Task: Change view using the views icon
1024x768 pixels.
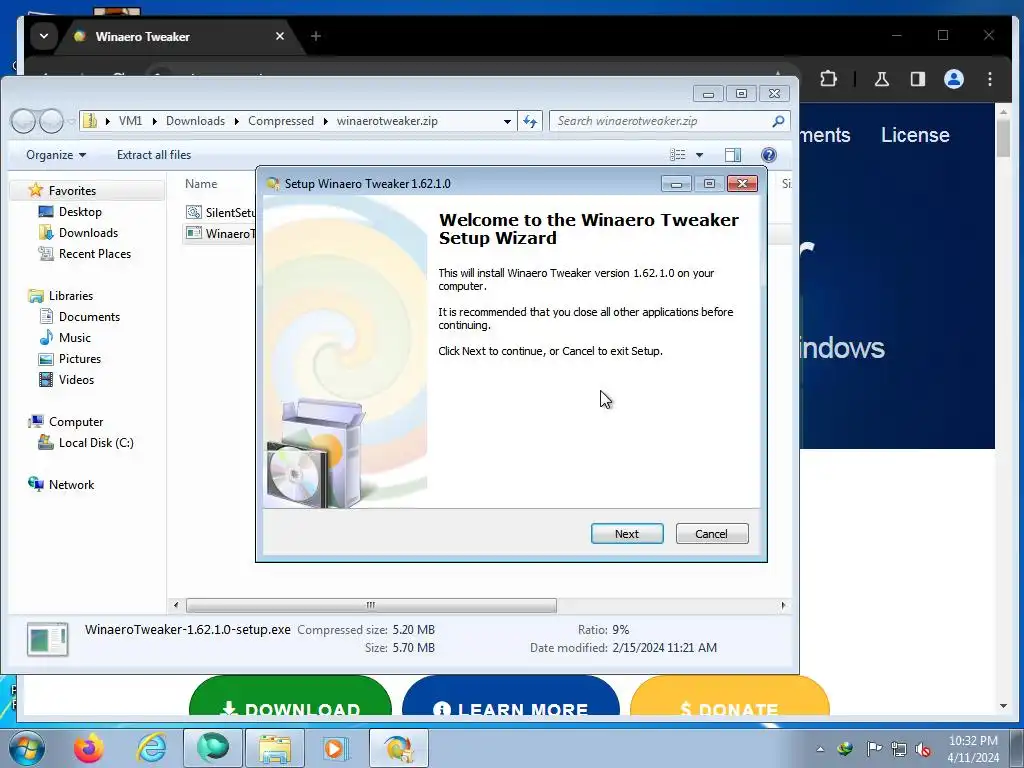Action: [x=678, y=155]
